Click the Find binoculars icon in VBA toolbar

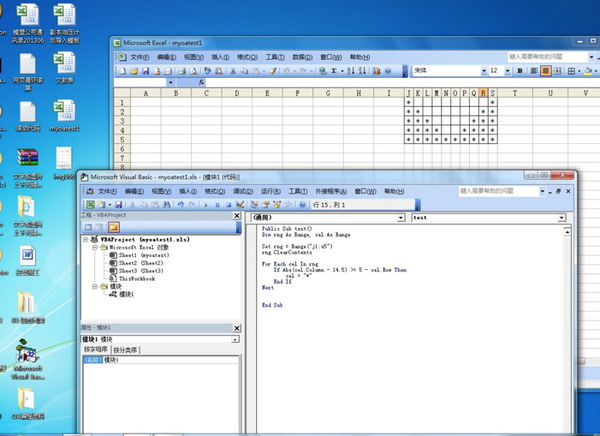tap(166, 205)
